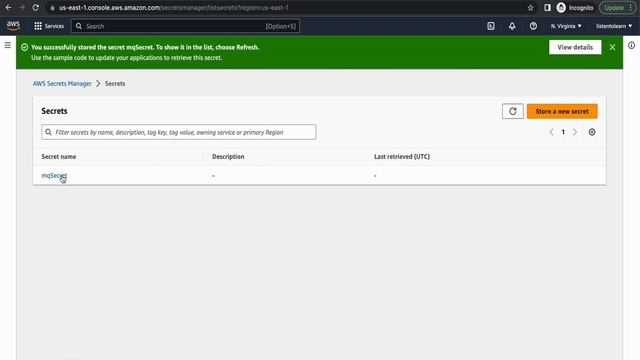Expand the N. Virginia region dropdown

tap(566, 26)
